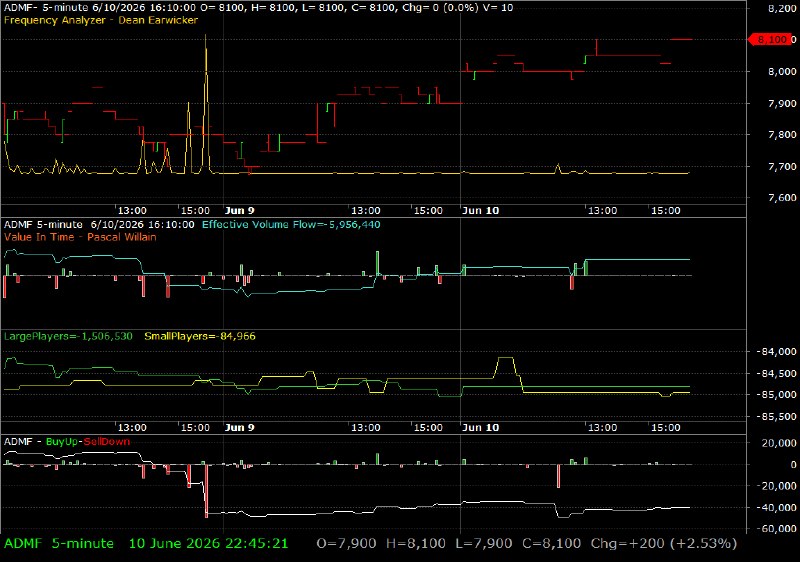The width and height of the screenshot is (800, 562).
Task: Click the -85,000 axis label
Action: [776, 395]
